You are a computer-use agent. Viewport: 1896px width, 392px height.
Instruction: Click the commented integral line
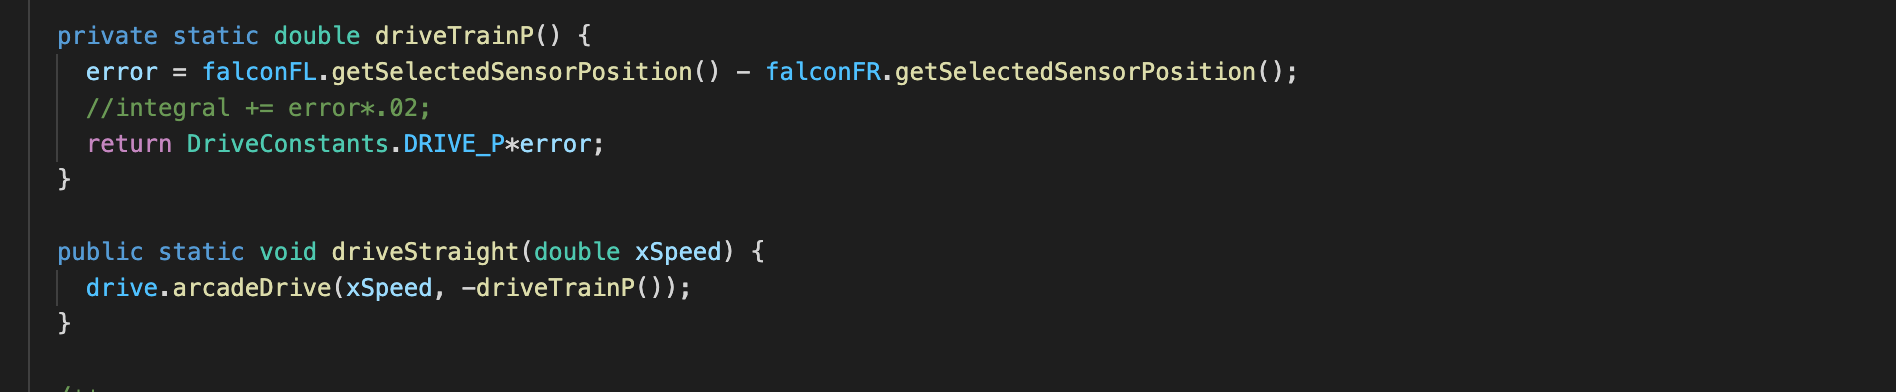point(258,108)
